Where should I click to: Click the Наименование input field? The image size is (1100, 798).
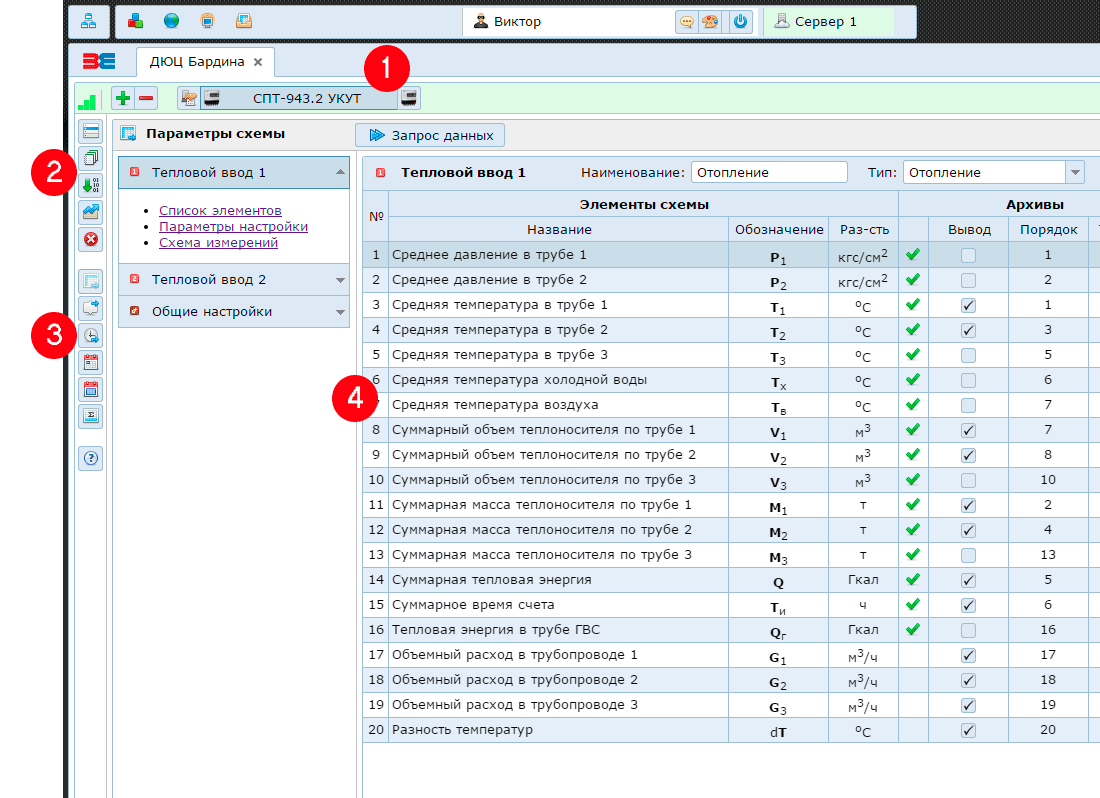[x=768, y=172]
